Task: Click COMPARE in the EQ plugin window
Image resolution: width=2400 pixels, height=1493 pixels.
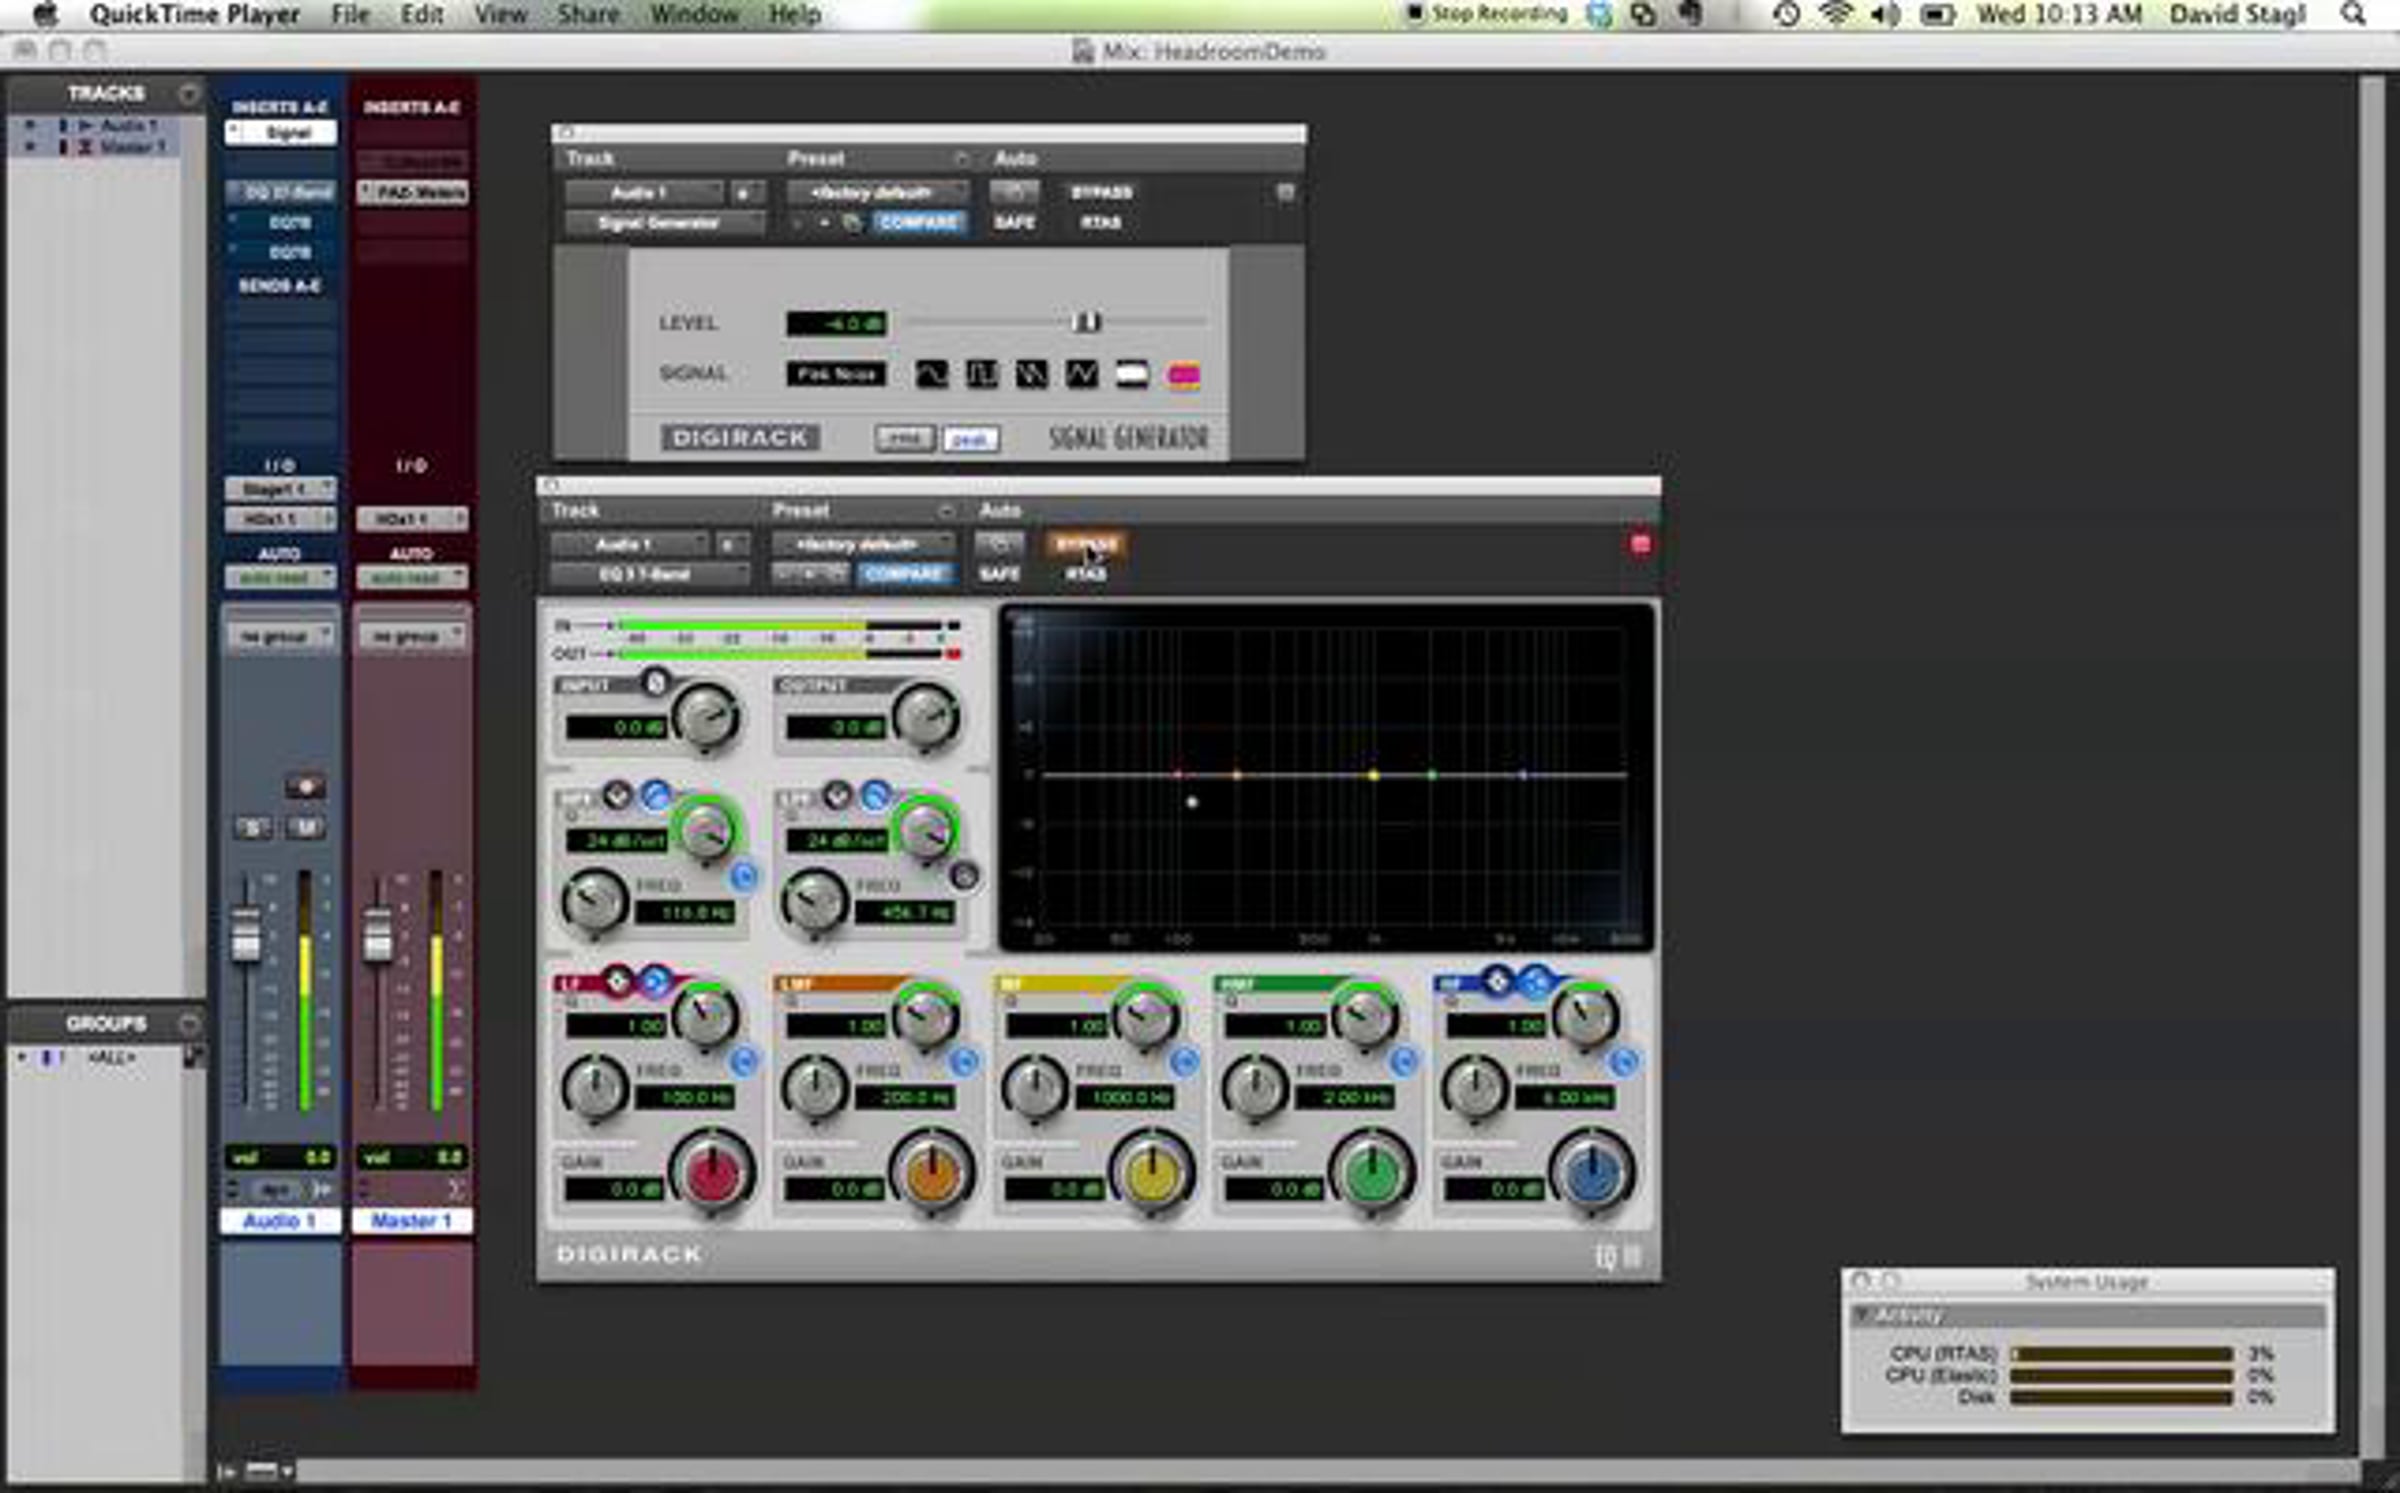Action: coord(904,574)
